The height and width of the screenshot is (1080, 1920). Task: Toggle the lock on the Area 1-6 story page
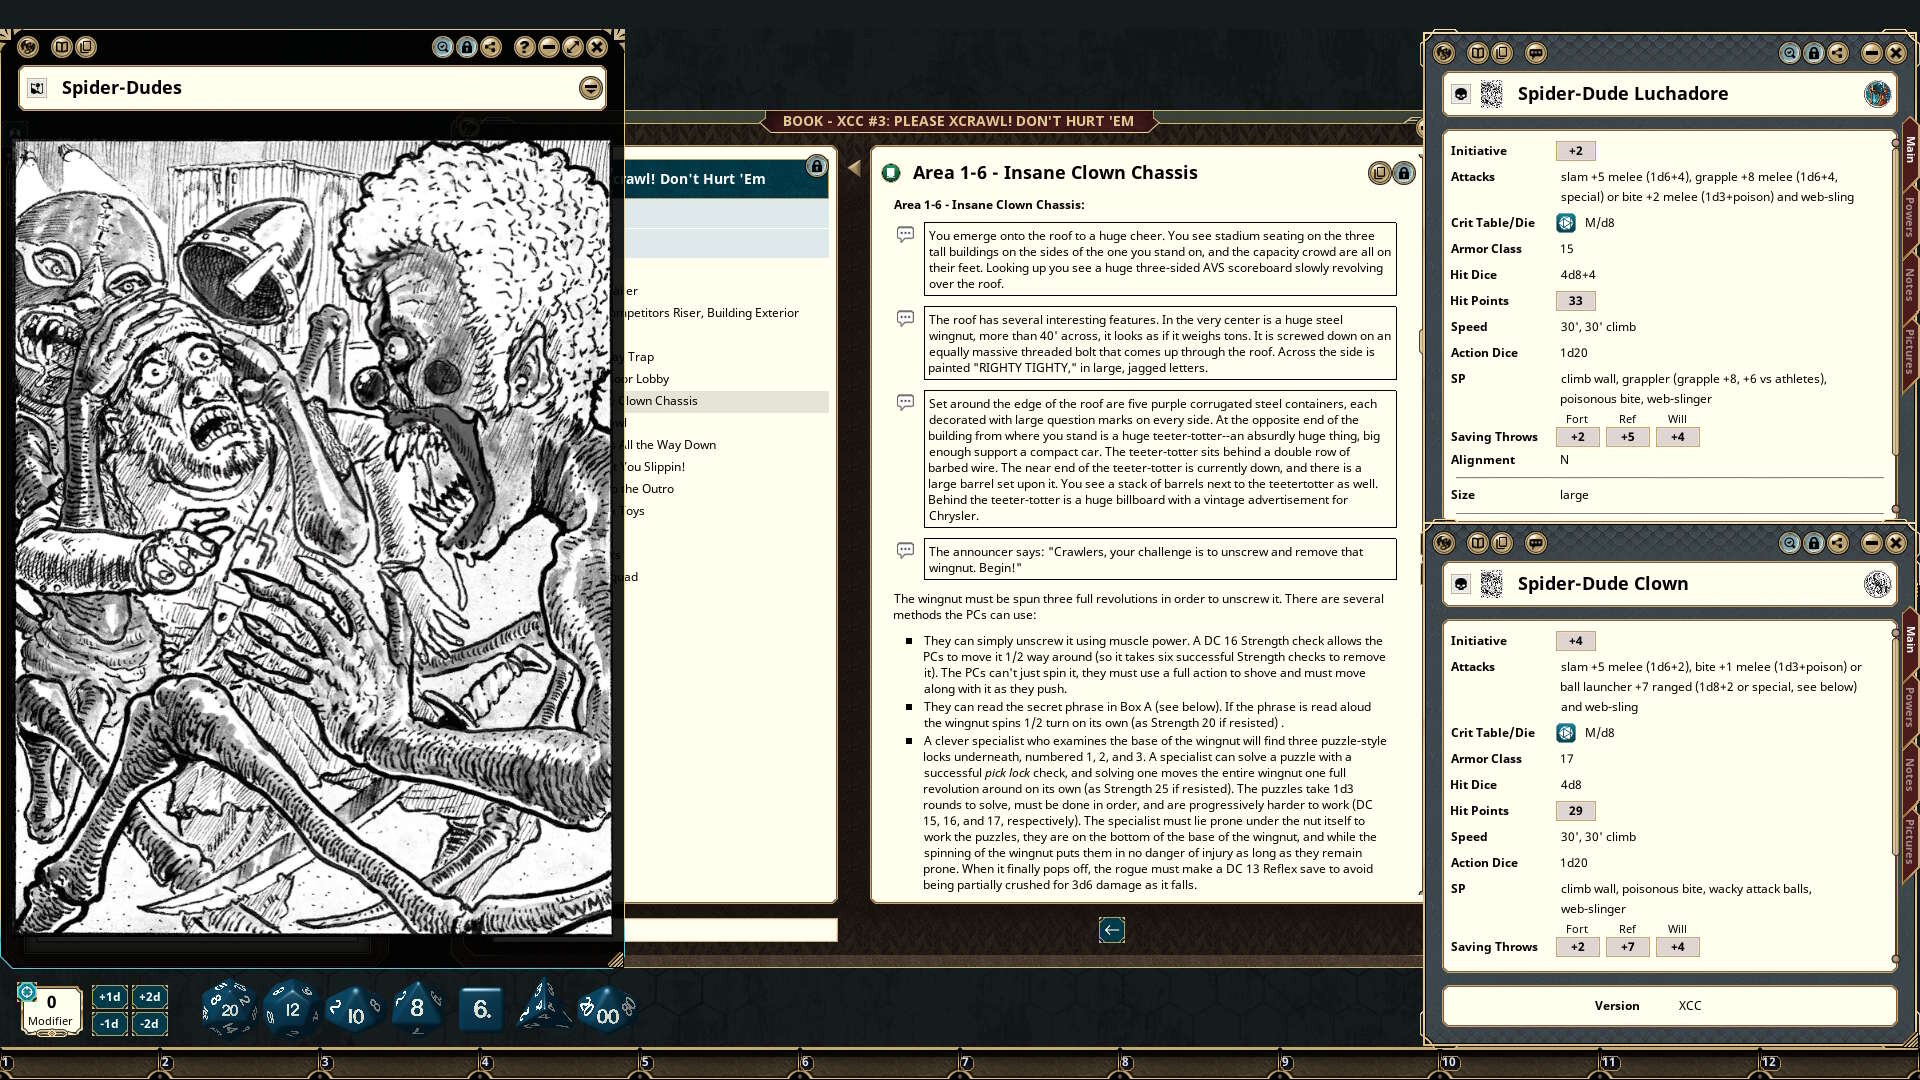click(x=1404, y=173)
